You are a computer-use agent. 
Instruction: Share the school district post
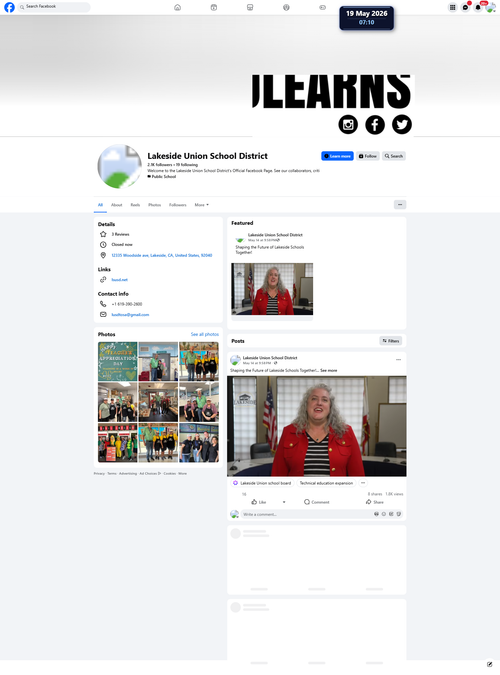tap(375, 502)
